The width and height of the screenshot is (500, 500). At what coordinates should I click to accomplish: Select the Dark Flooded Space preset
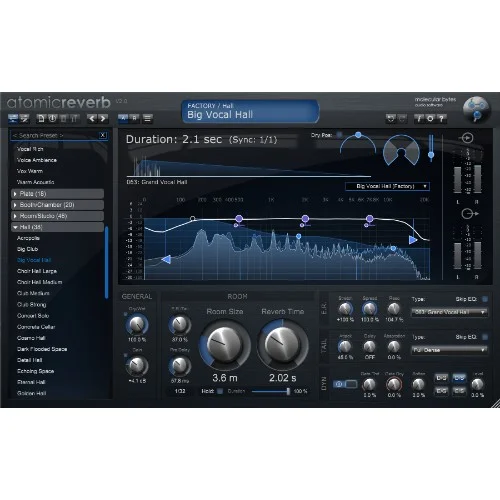tap(42, 349)
